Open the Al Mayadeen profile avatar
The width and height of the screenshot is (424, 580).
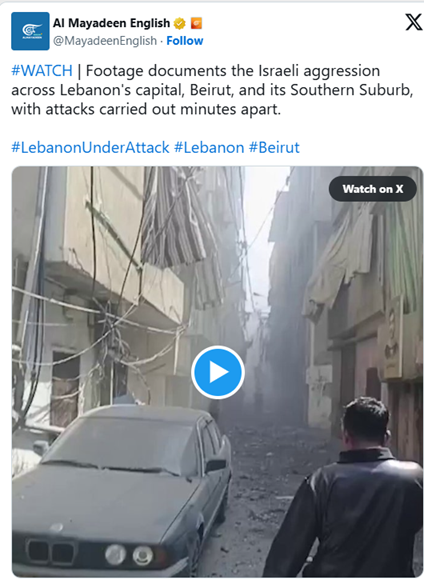(30, 31)
